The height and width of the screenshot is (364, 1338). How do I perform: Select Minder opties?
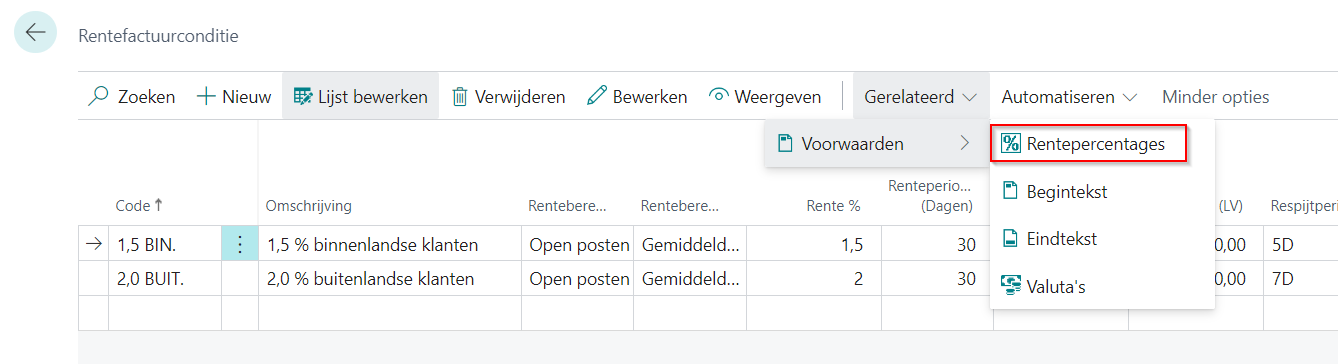pyautogui.click(x=1215, y=97)
